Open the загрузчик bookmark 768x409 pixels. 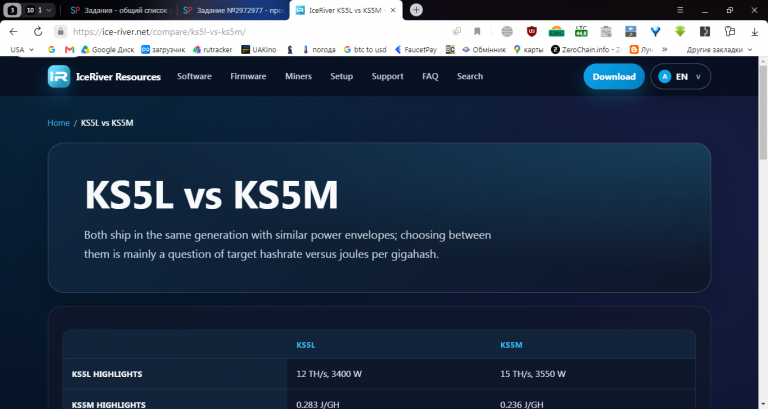click(163, 49)
